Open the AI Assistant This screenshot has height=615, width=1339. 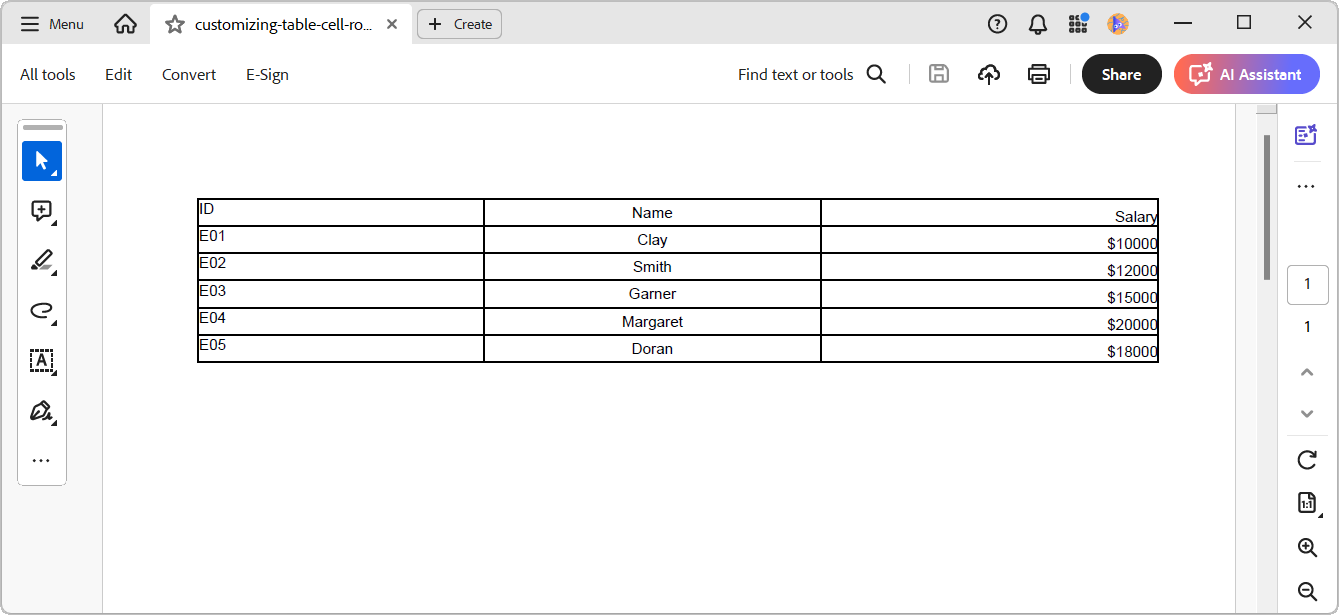point(1247,74)
